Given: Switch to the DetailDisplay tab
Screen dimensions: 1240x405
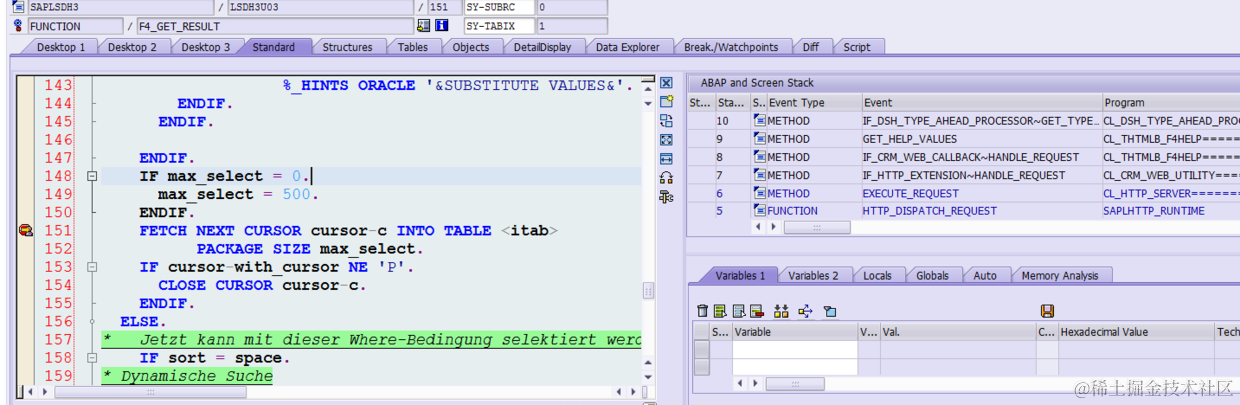Looking at the screenshot, I should [x=543, y=47].
